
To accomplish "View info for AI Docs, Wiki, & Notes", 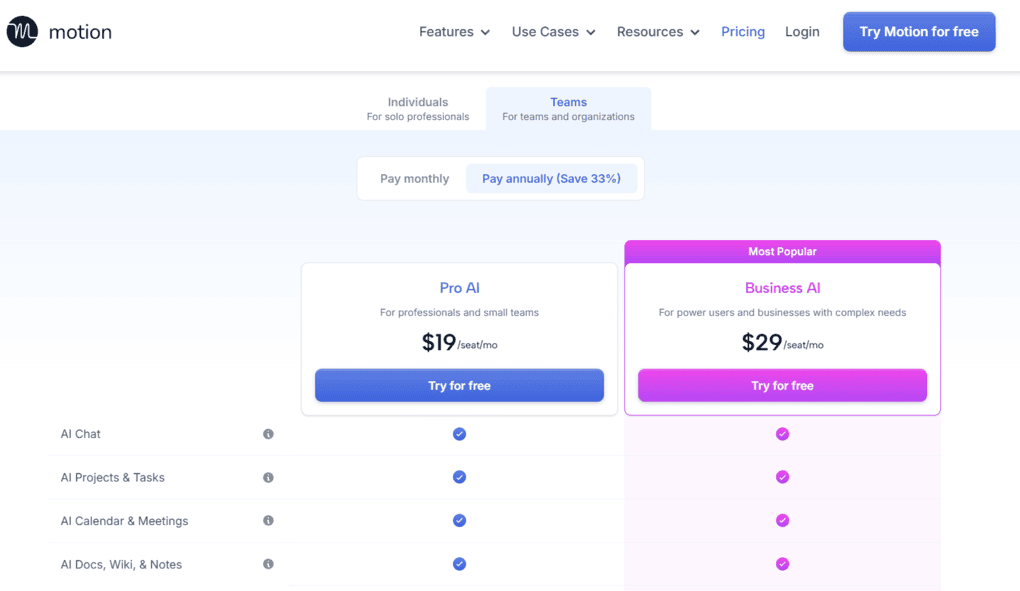I will [268, 564].
